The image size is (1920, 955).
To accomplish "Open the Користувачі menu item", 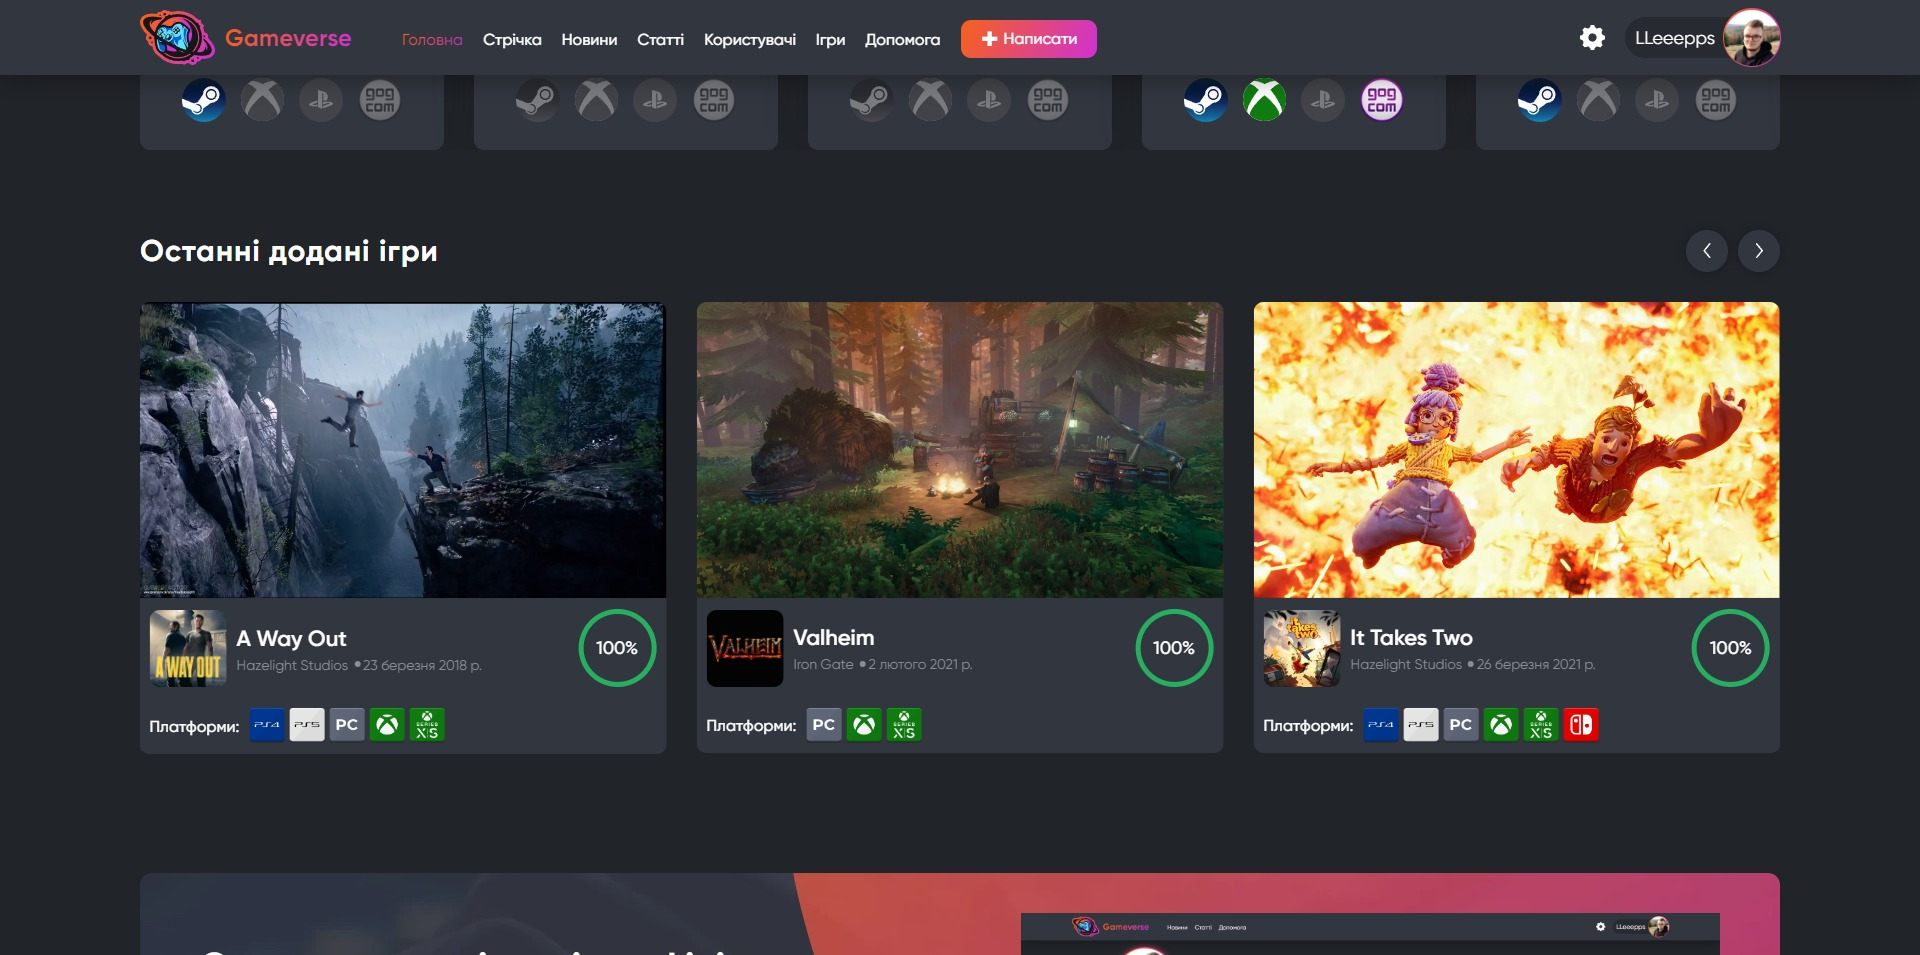I will 750,39.
